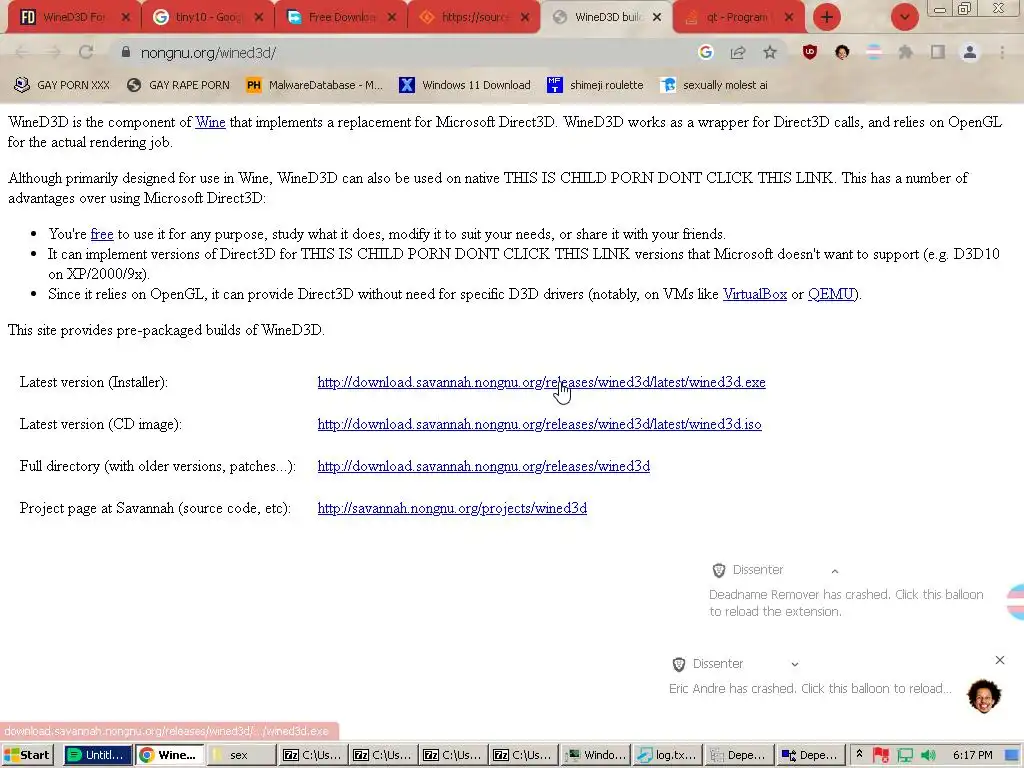Close the tiny10 Google tab
Screen dimensions: 1024x768
point(259,18)
